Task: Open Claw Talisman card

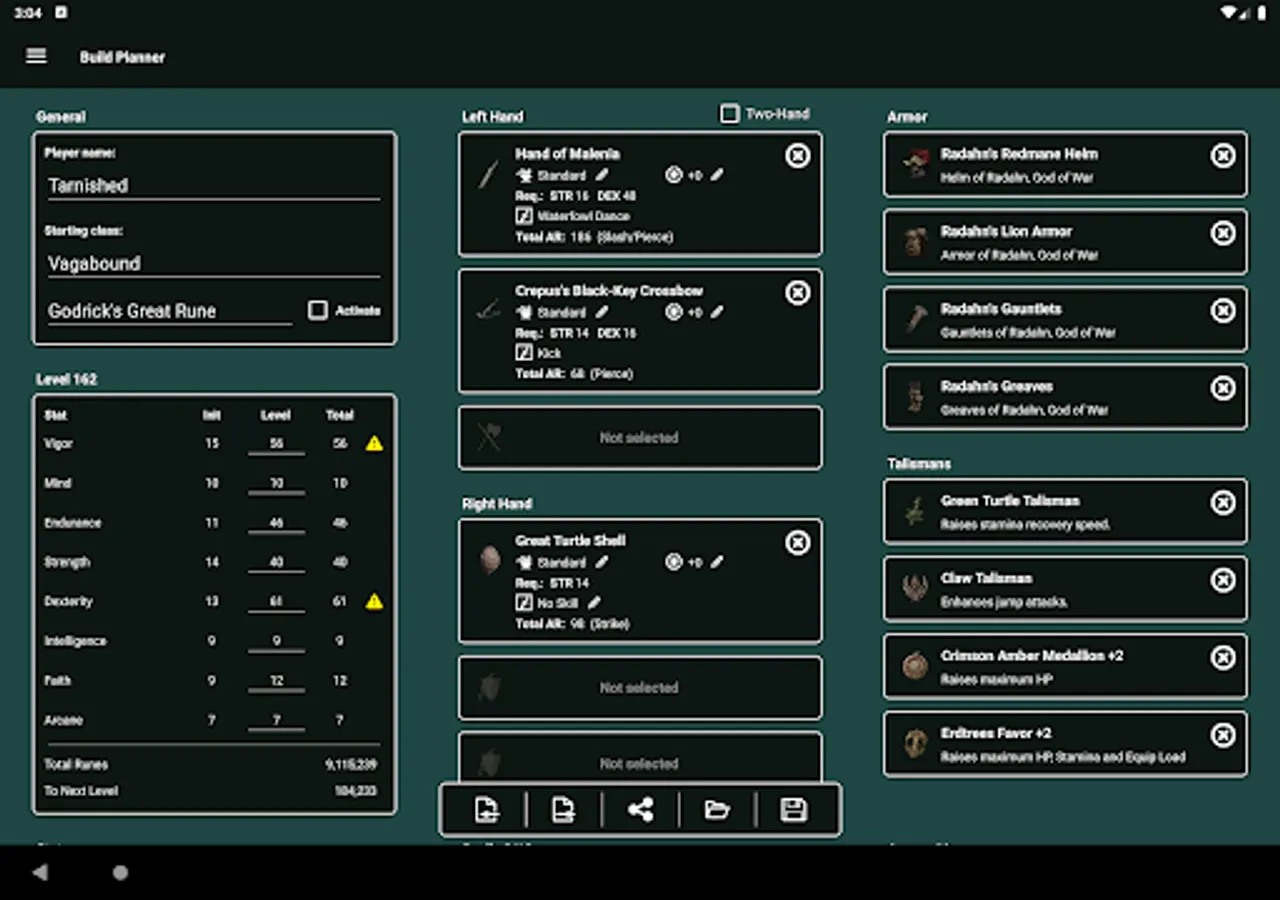Action: pyautogui.click(x=1065, y=589)
